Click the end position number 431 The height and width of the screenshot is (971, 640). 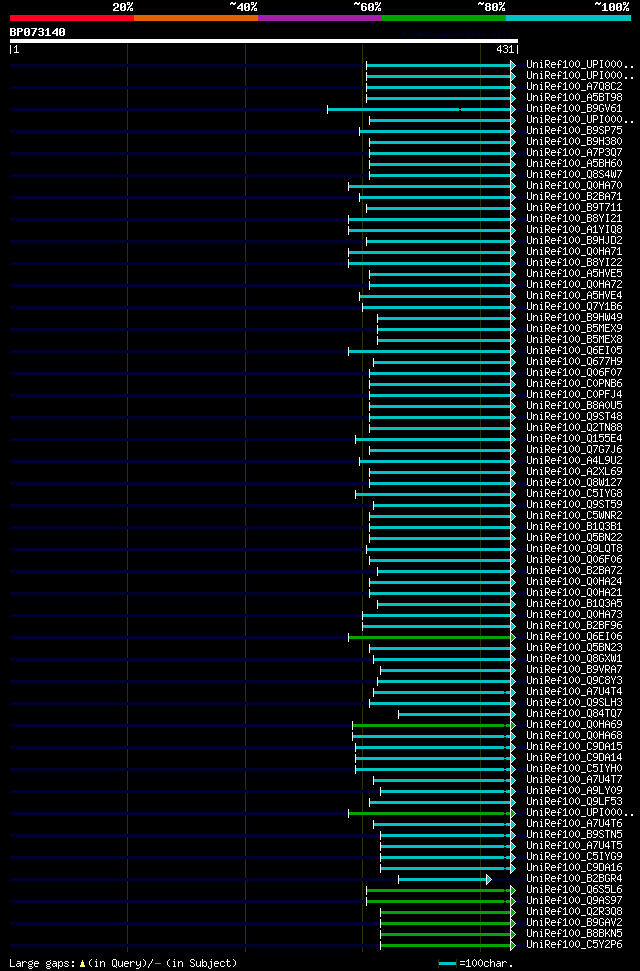tap(505, 50)
